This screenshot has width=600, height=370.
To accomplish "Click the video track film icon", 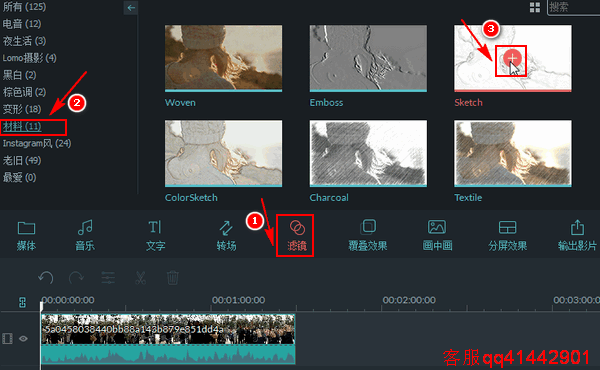I will coord(7,339).
